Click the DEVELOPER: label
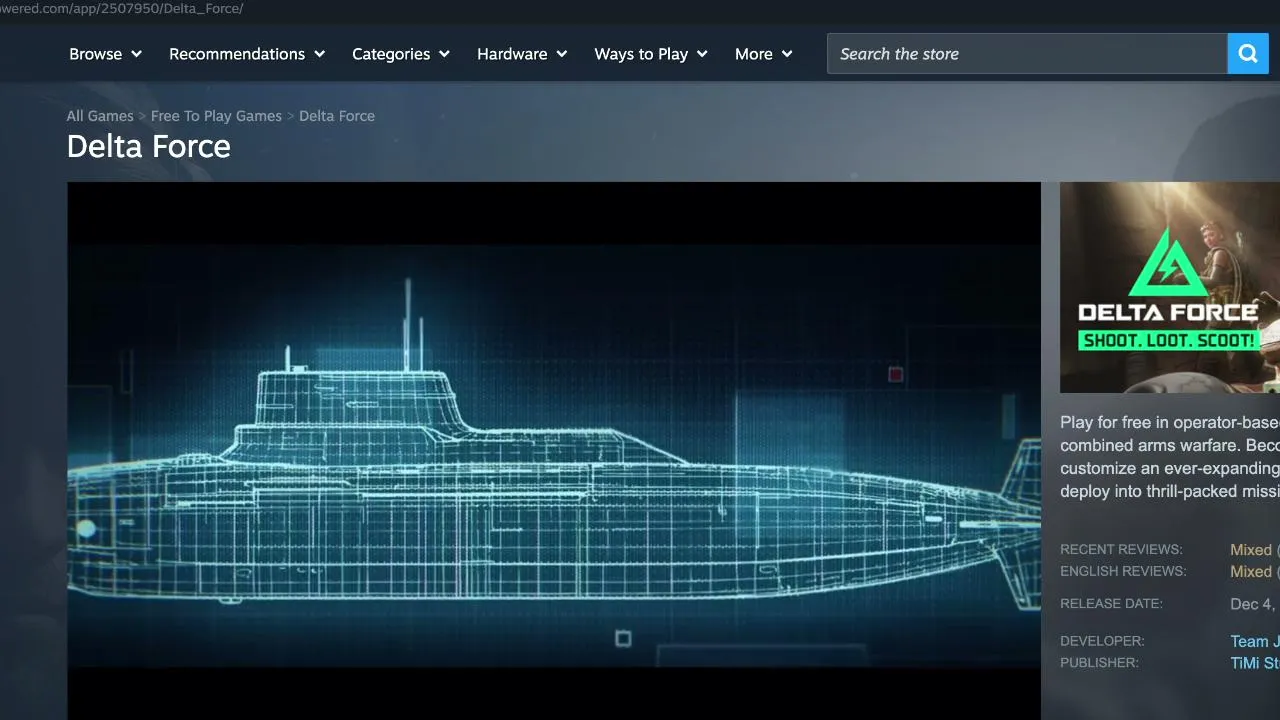 [1102, 641]
